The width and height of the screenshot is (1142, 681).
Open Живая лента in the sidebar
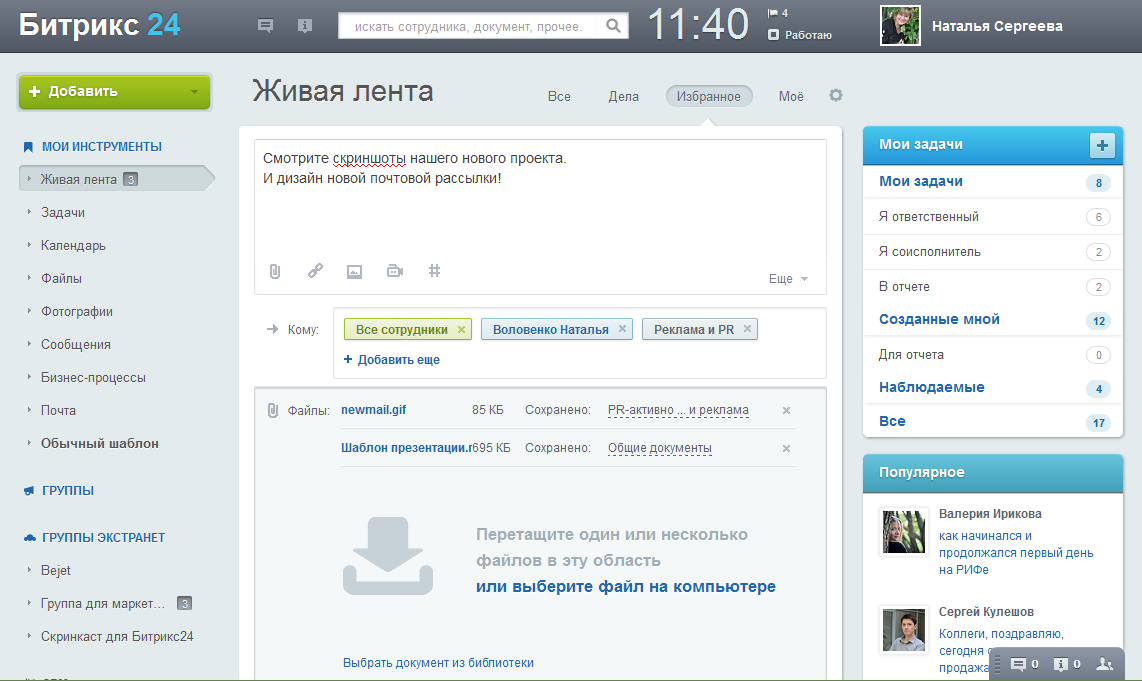click(x=117, y=179)
